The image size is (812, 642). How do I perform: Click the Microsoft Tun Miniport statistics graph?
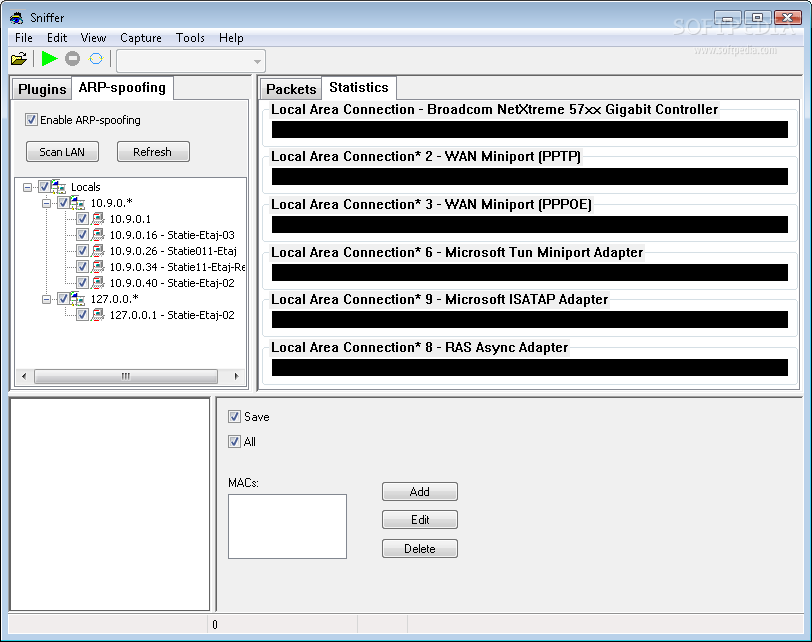pyautogui.click(x=530, y=272)
